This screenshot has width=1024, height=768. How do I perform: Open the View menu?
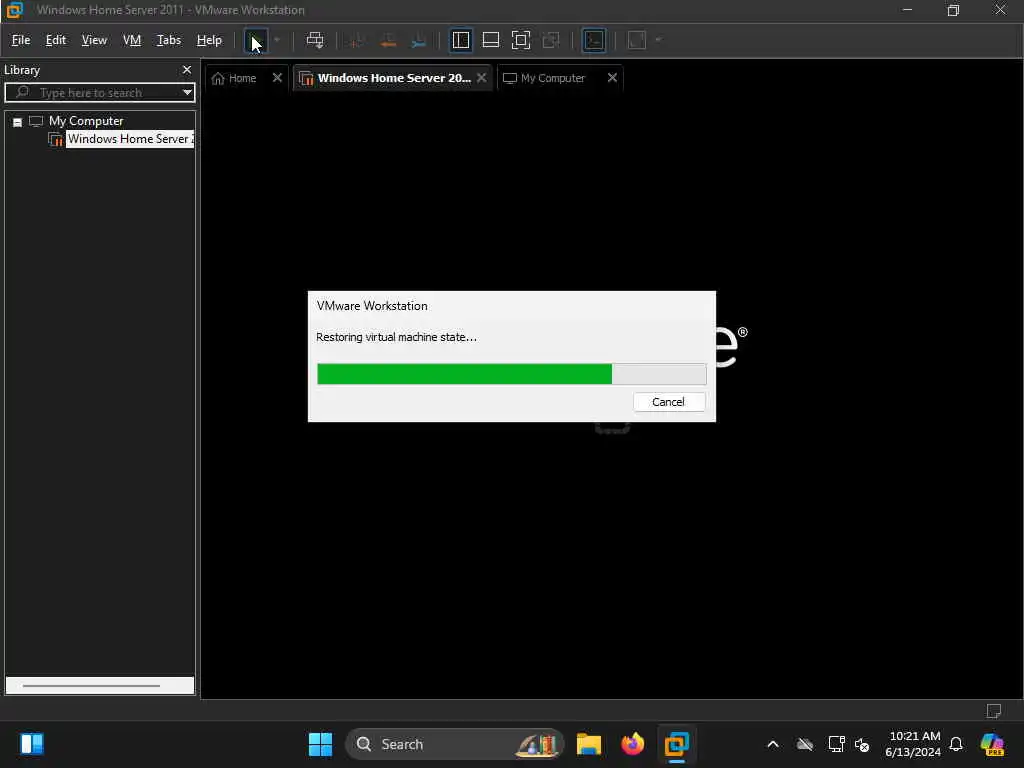click(x=94, y=40)
